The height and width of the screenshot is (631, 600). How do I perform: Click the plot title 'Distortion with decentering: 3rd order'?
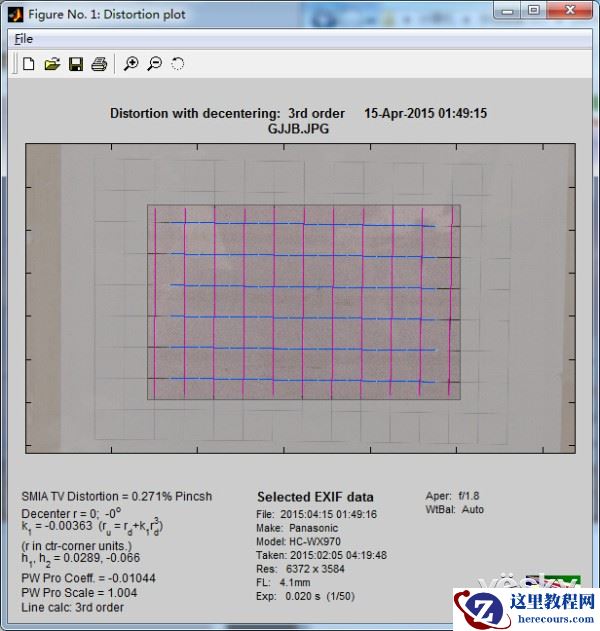(x=227, y=113)
